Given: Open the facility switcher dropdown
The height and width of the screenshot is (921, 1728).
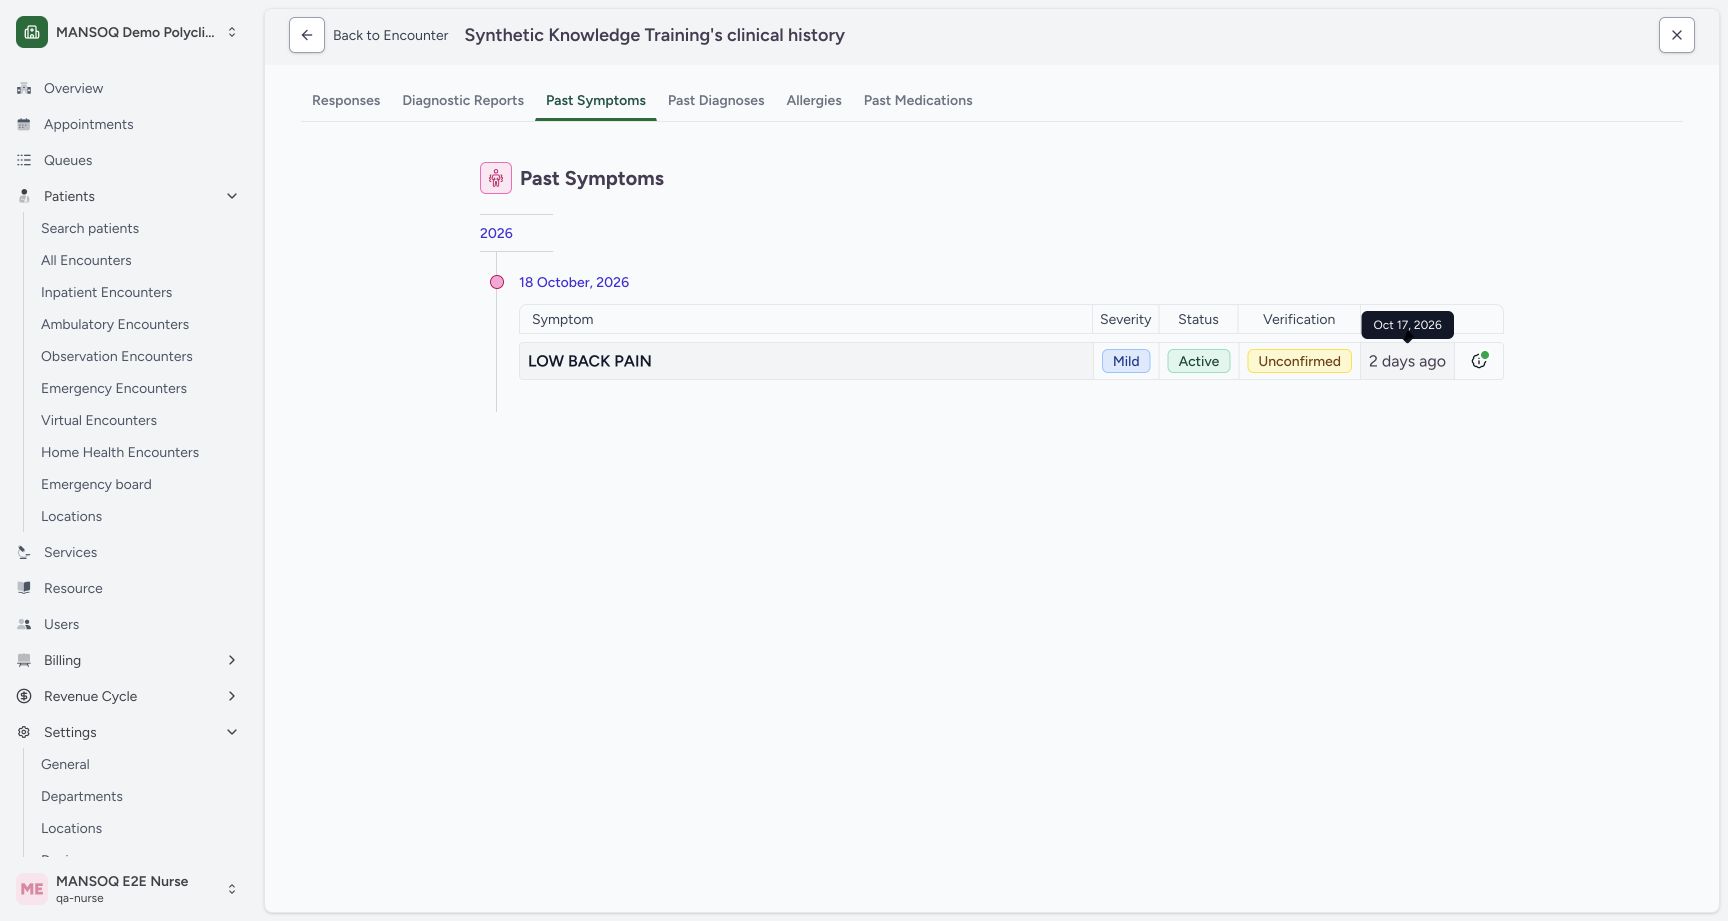Looking at the screenshot, I should click(x=232, y=32).
